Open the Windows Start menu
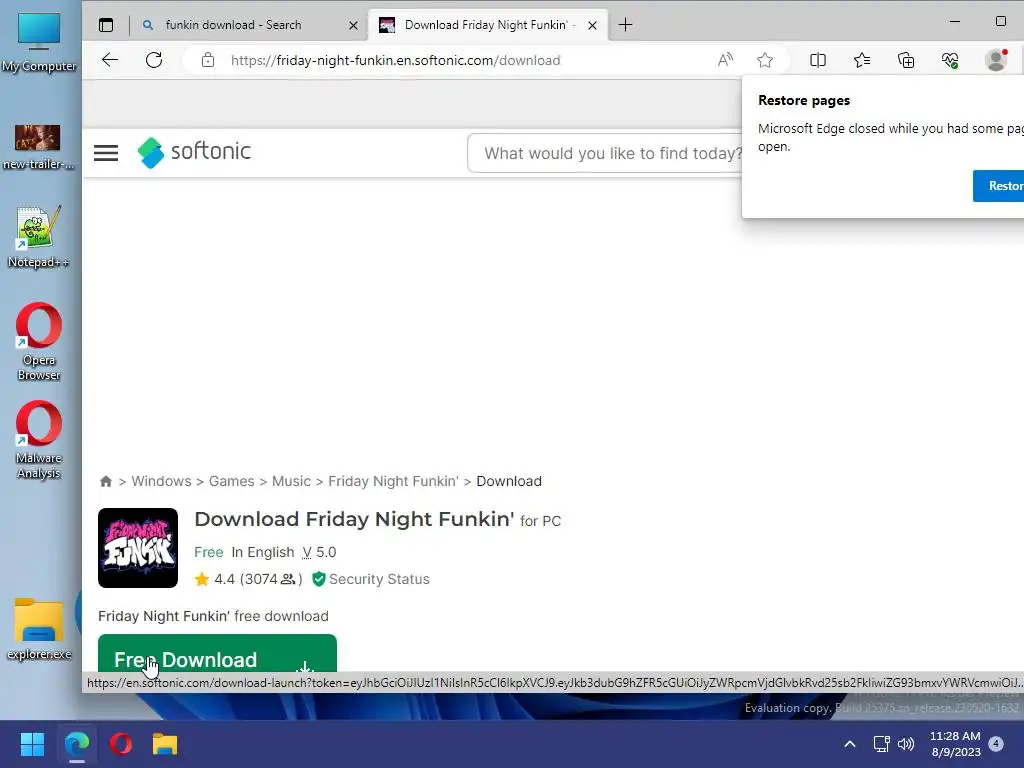The image size is (1024, 768). [32, 744]
